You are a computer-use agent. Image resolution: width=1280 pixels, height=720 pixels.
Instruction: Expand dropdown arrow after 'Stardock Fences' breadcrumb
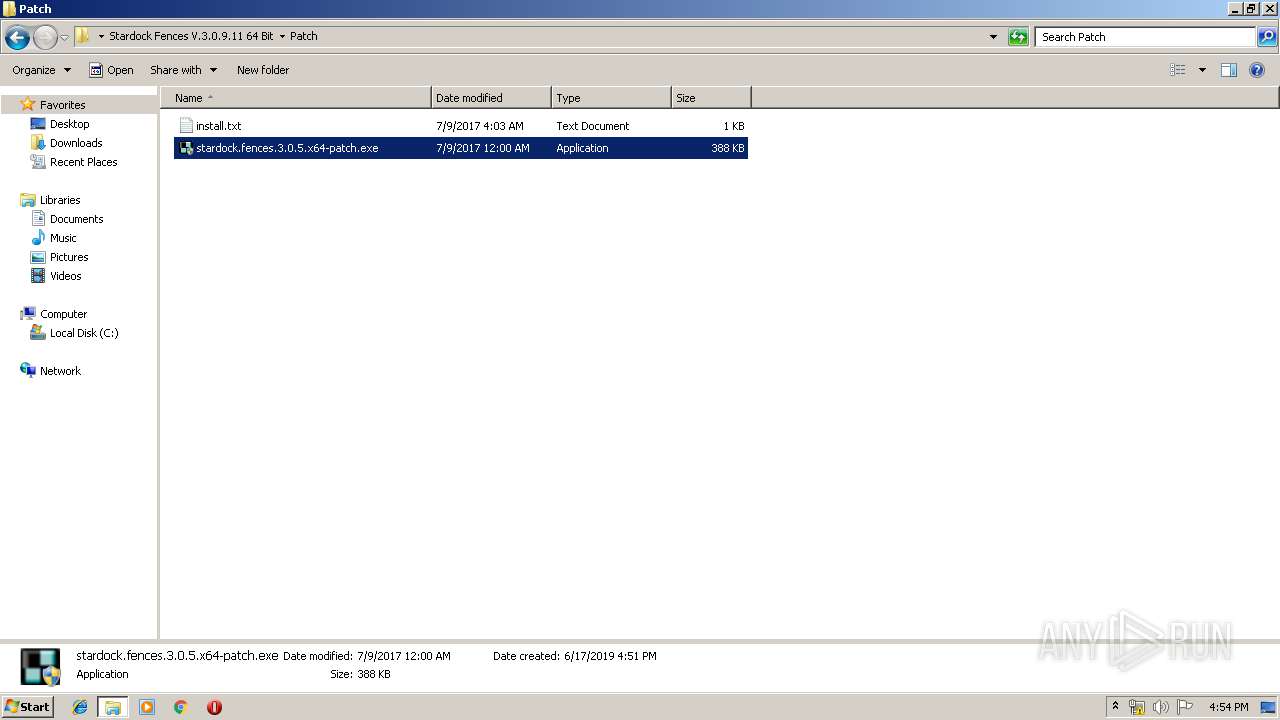(282, 36)
